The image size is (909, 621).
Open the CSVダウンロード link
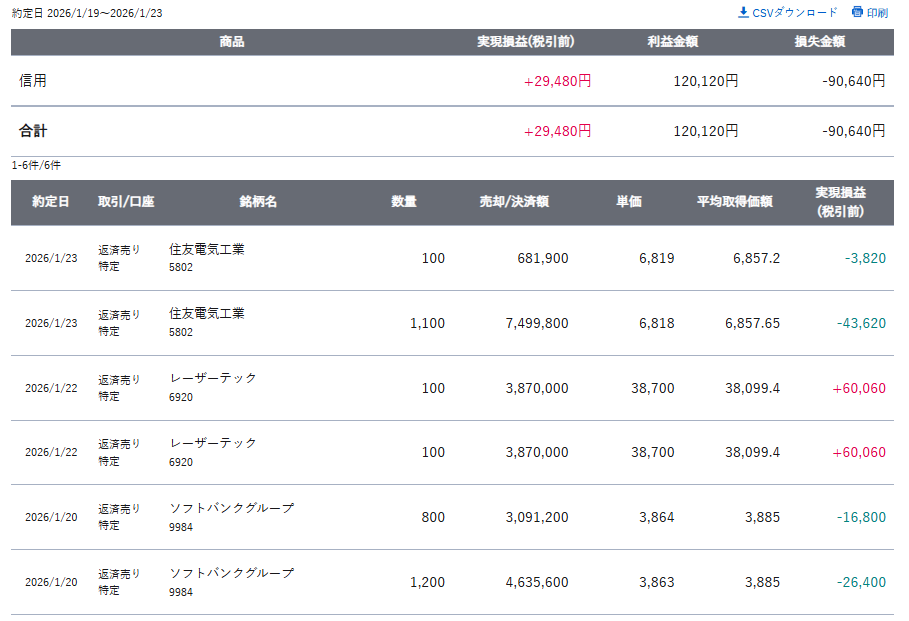[x=794, y=13]
